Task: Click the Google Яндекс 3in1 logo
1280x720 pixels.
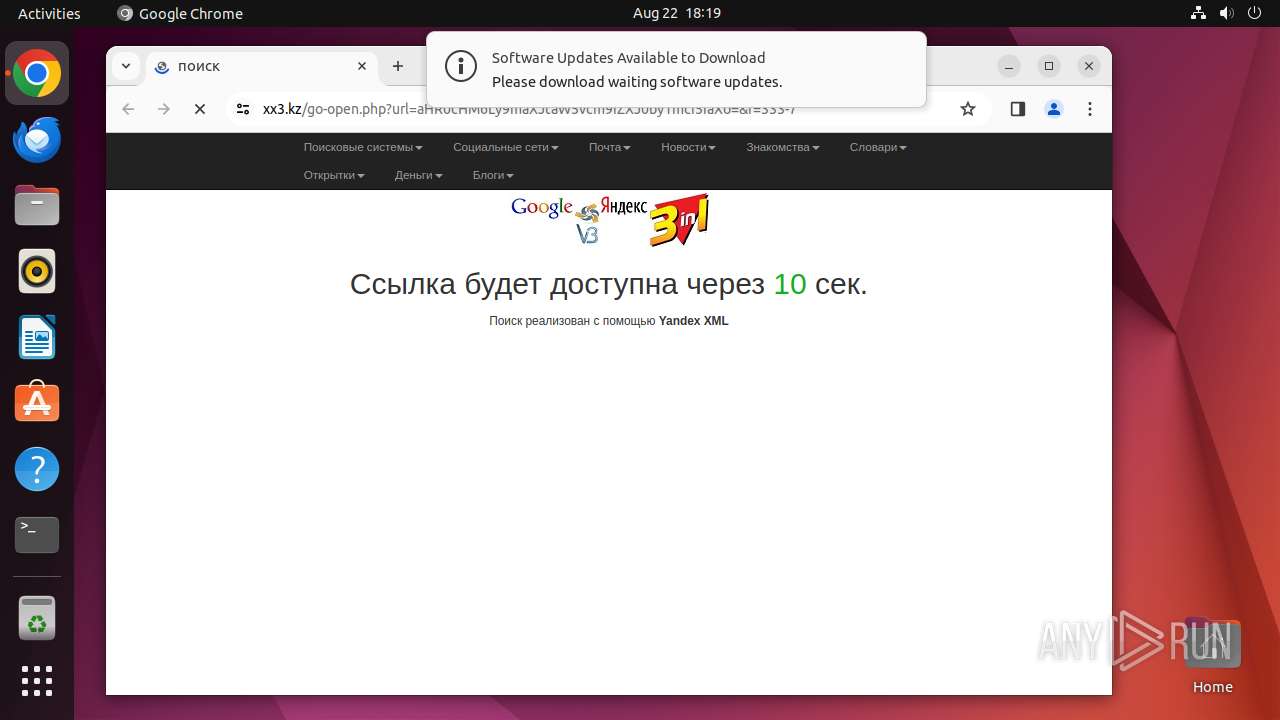Action: [610, 219]
